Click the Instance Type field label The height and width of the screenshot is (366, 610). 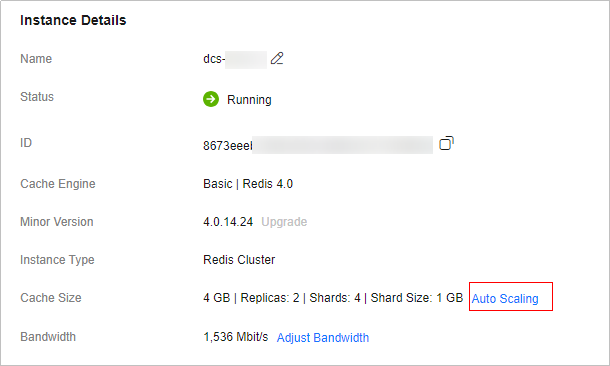[x=57, y=260]
